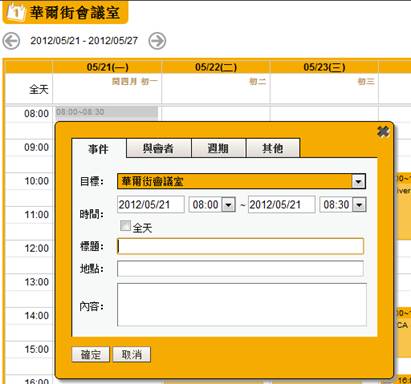Click the 15:00 time label
The height and width of the screenshot is (384, 411).
[x=36, y=349]
